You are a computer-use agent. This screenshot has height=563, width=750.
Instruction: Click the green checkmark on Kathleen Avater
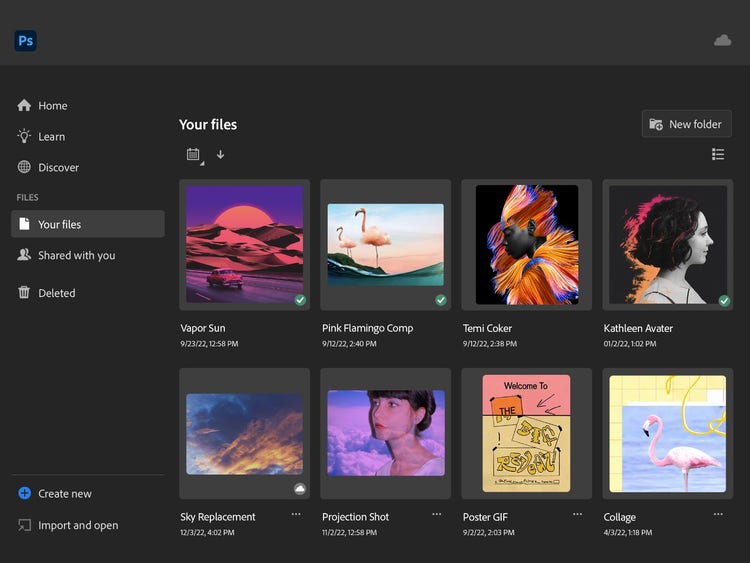pos(724,300)
